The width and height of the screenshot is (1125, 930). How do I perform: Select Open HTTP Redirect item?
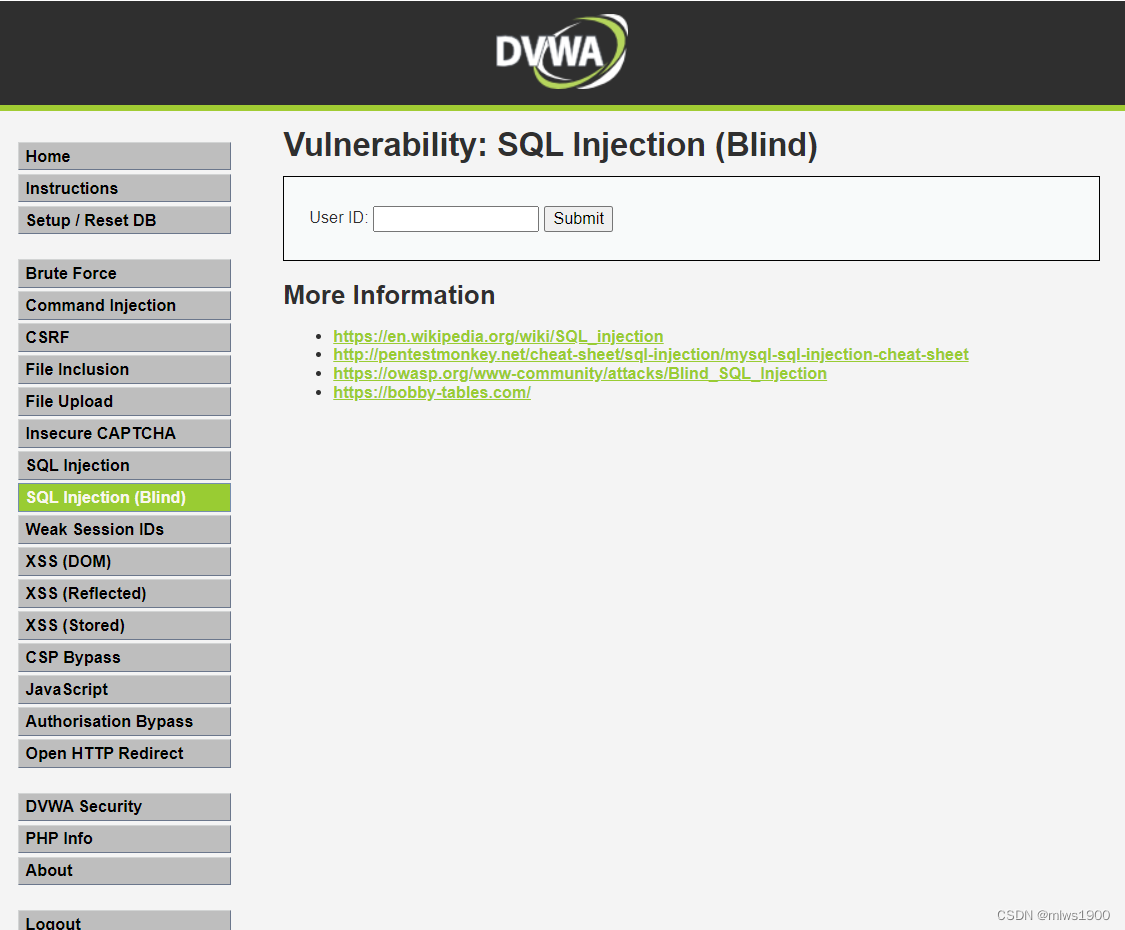point(124,753)
